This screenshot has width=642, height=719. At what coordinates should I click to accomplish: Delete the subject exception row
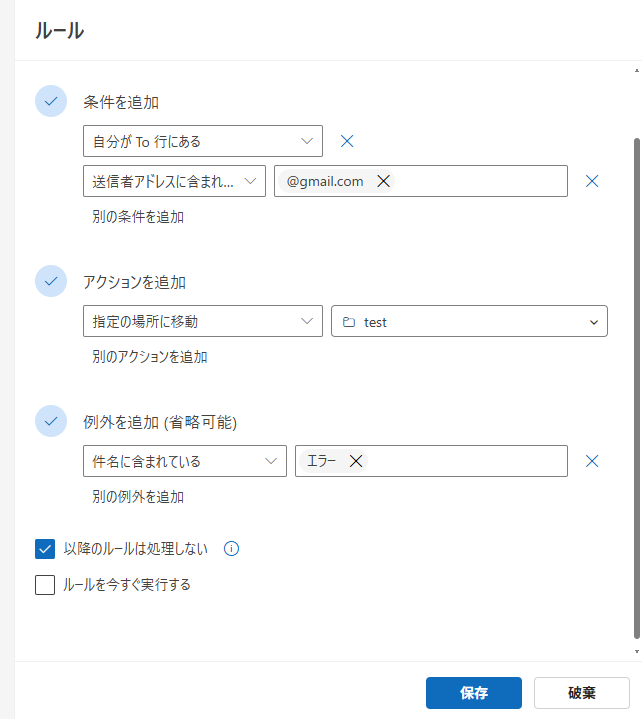point(591,461)
